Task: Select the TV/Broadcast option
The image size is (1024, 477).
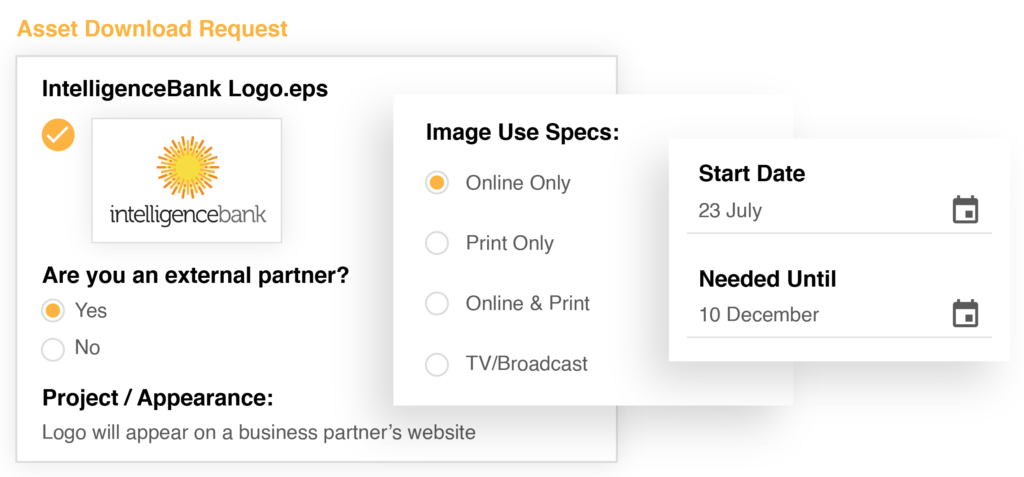Action: click(x=437, y=364)
